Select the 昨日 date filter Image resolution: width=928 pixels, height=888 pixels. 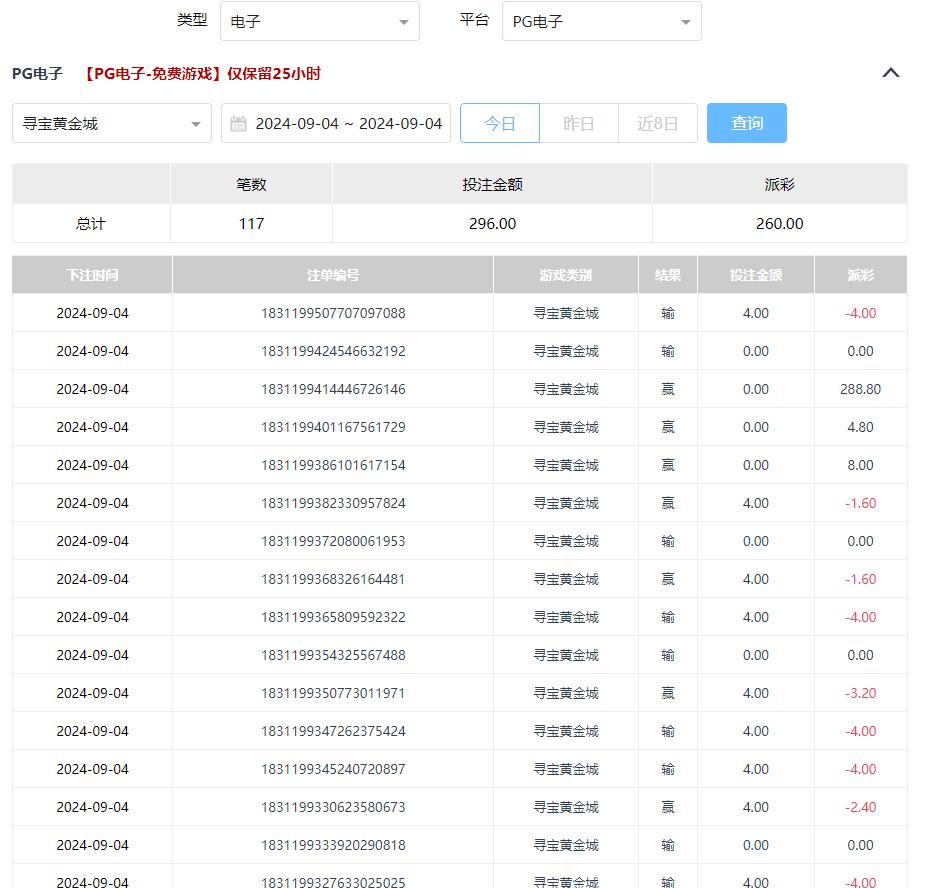(x=579, y=124)
